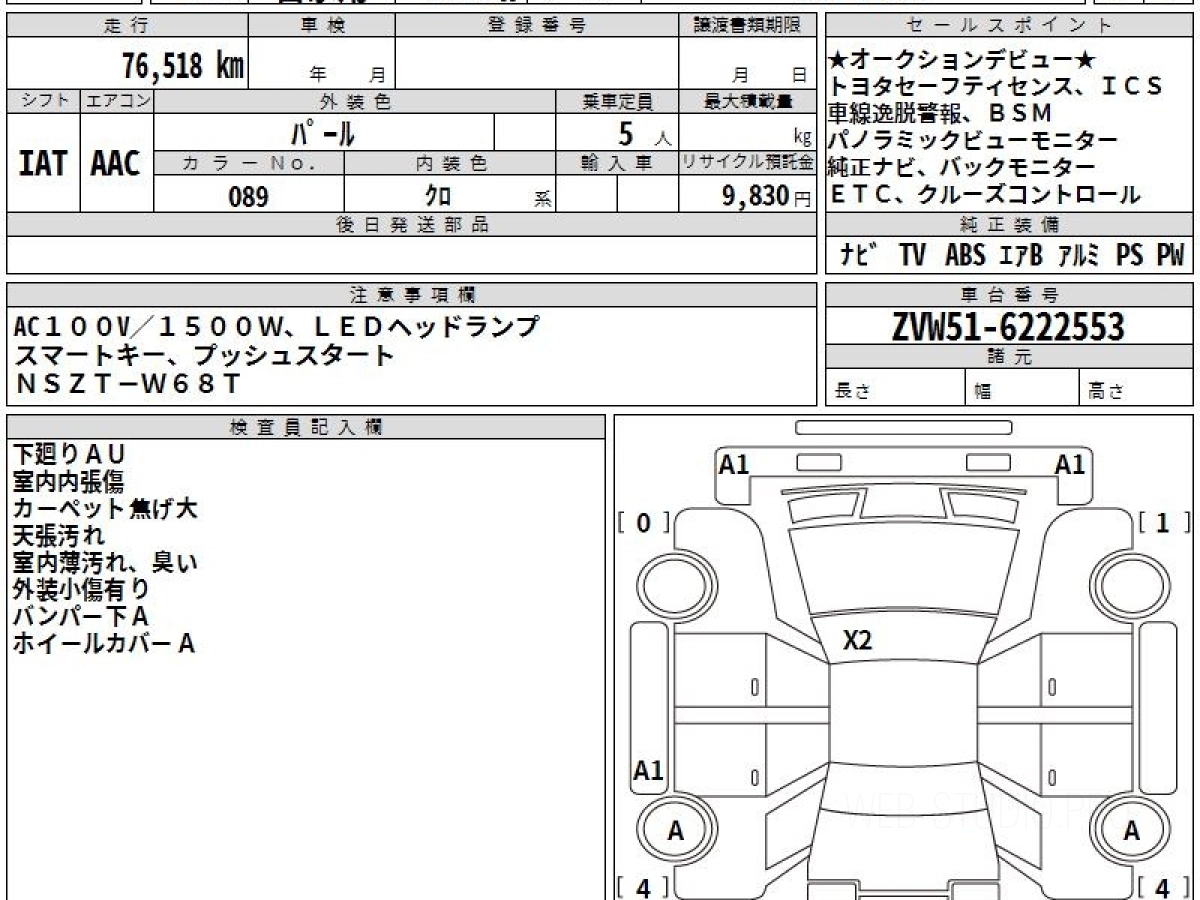Click the パノラミックビューモニター line
Viewport: 1200px width, 900px height.
click(974, 141)
